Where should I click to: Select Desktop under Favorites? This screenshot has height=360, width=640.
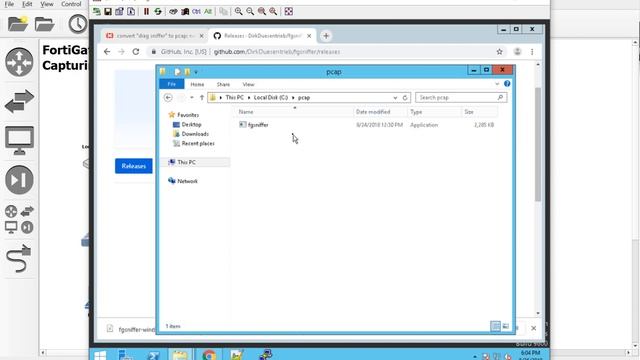click(x=191, y=124)
